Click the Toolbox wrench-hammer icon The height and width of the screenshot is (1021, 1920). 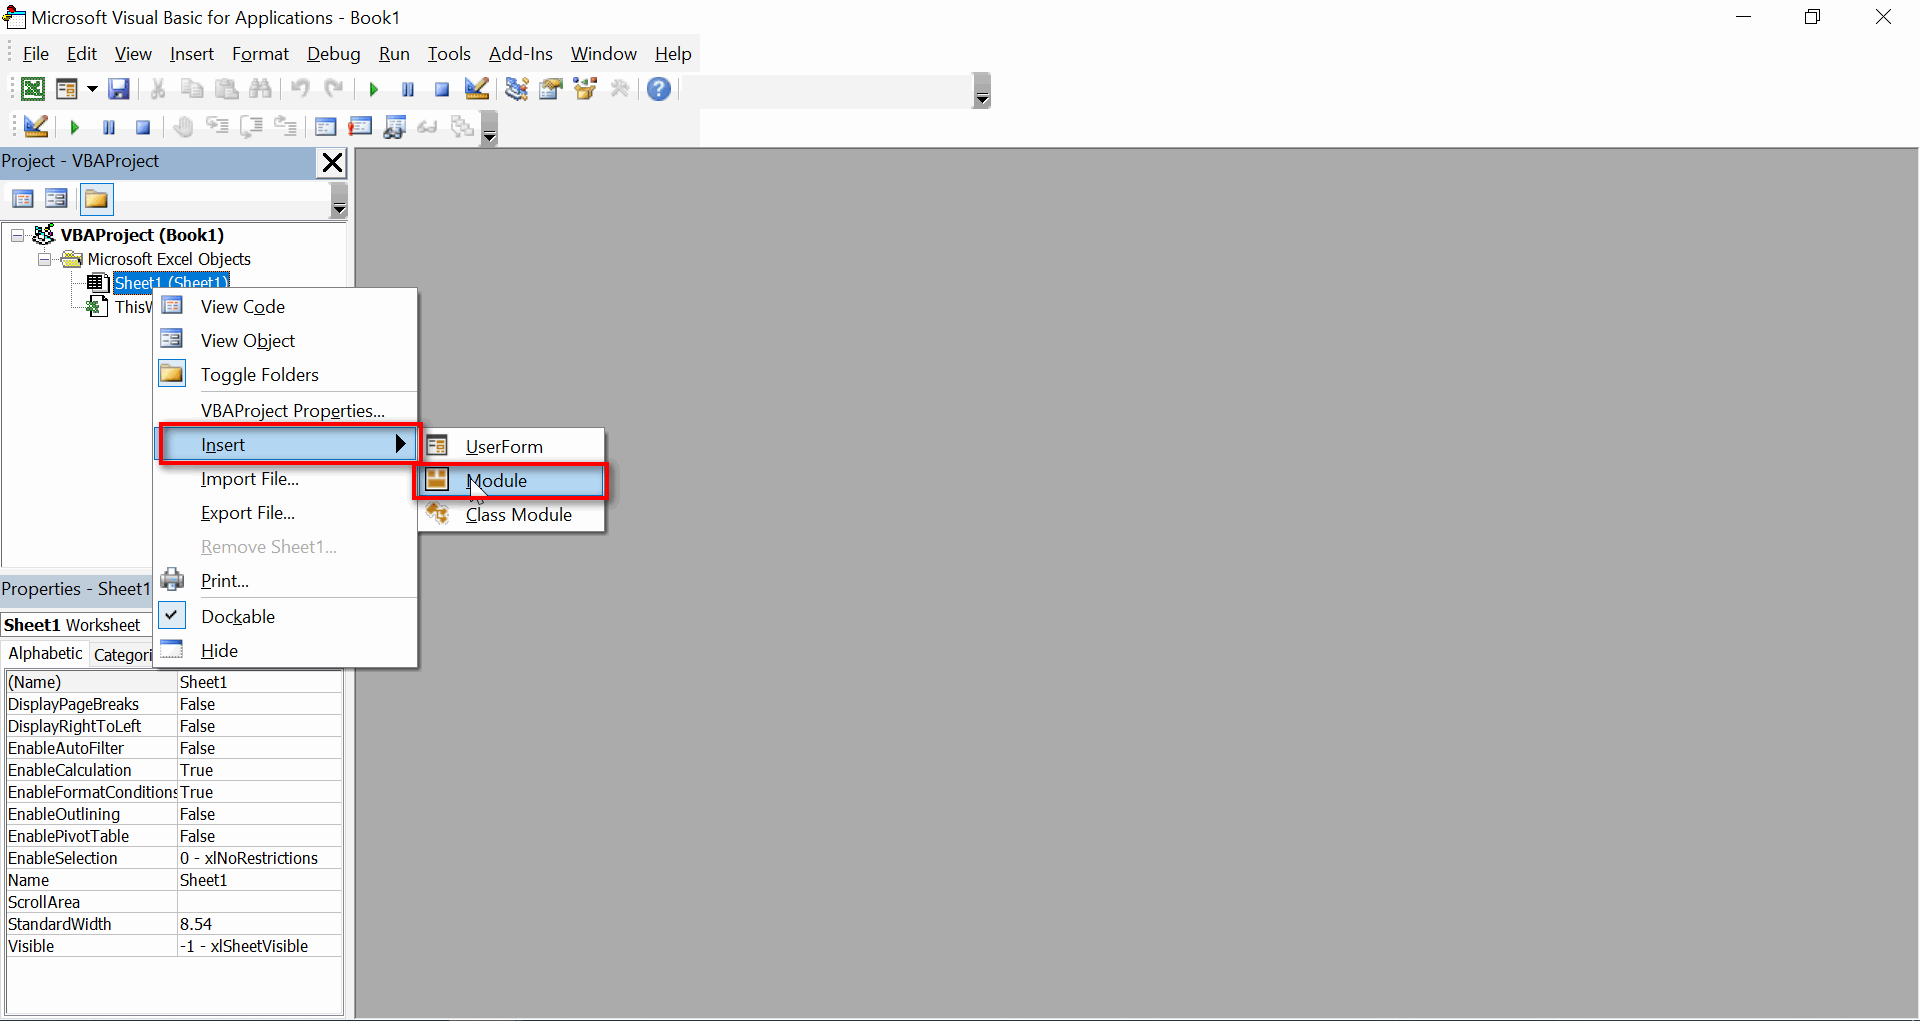click(620, 89)
